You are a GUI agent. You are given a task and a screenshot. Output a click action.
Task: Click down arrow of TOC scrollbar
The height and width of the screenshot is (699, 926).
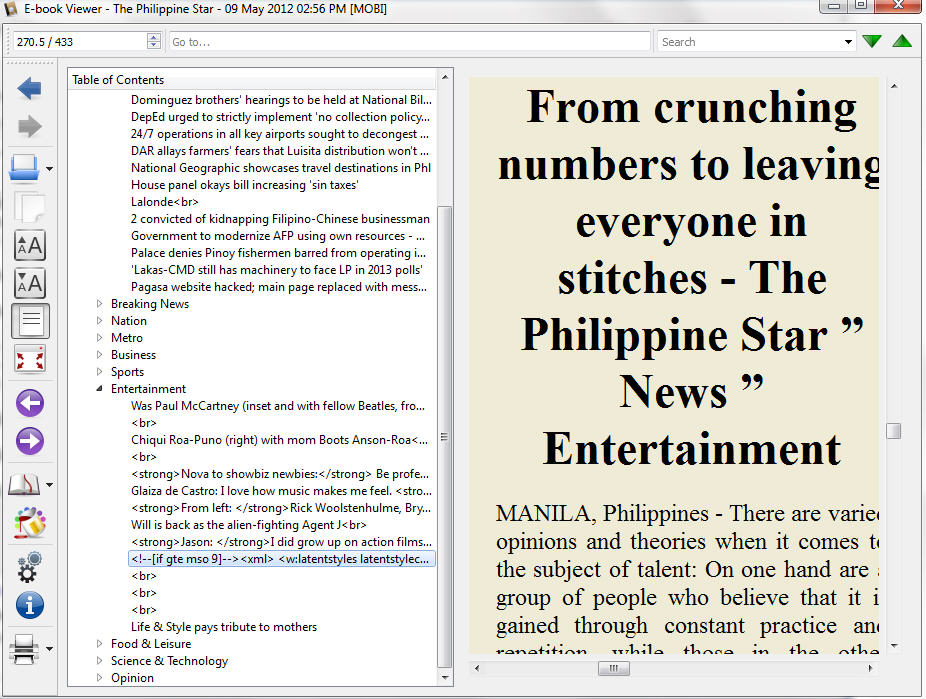pos(445,678)
